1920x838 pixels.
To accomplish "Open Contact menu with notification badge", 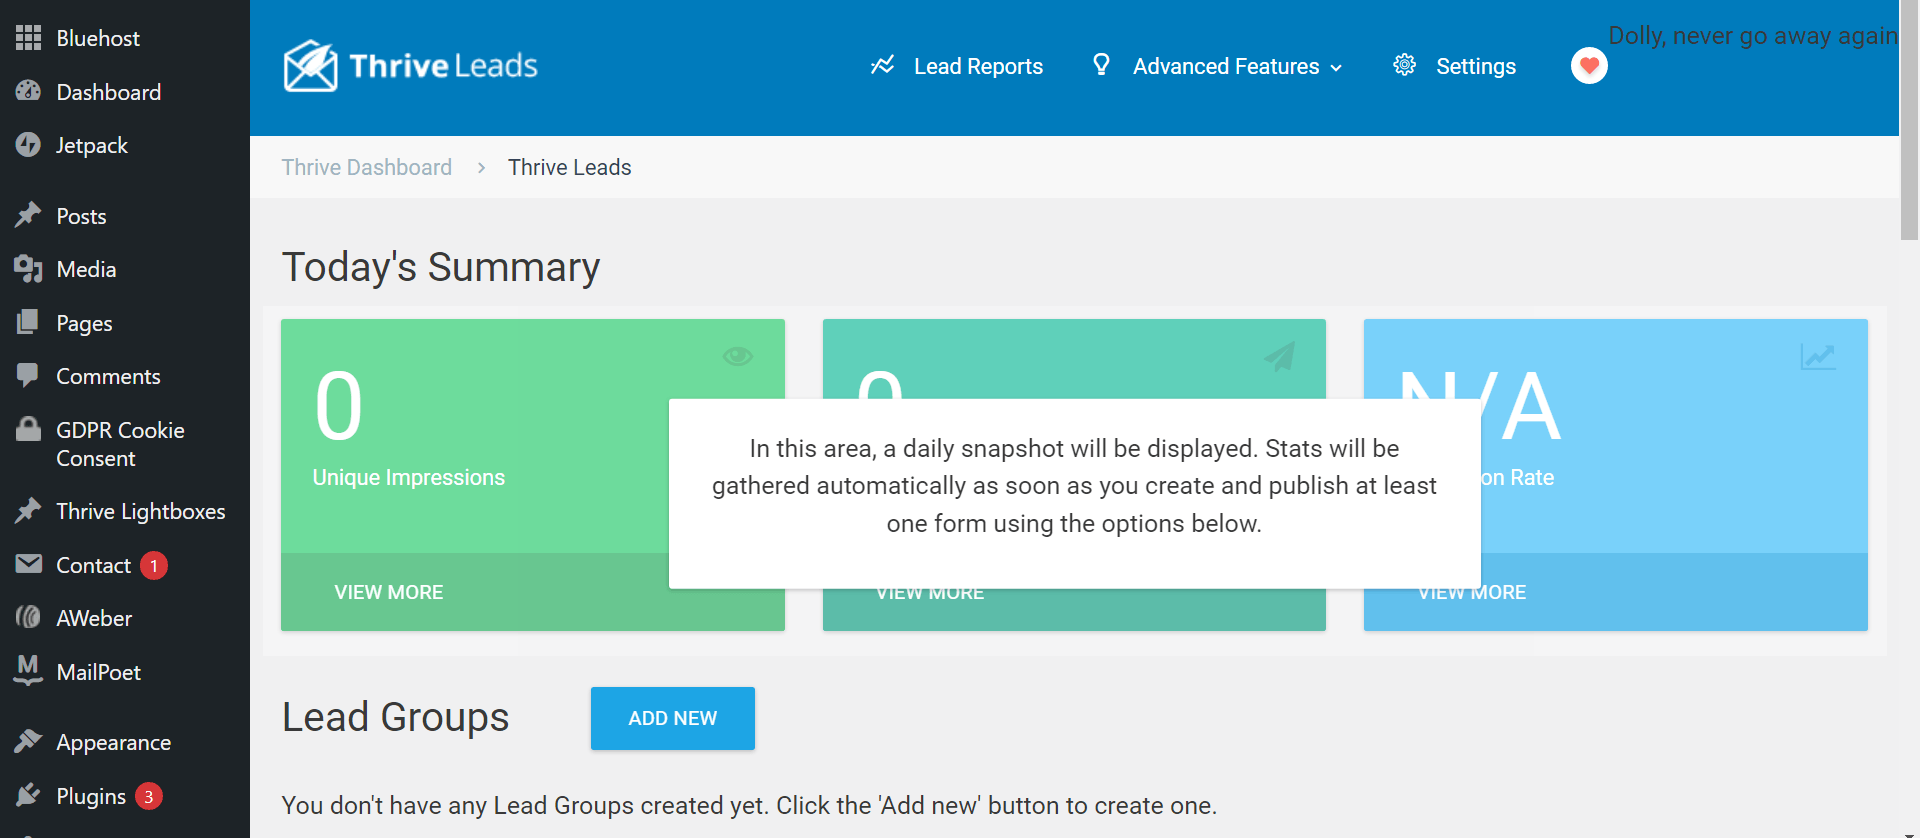I will point(93,566).
